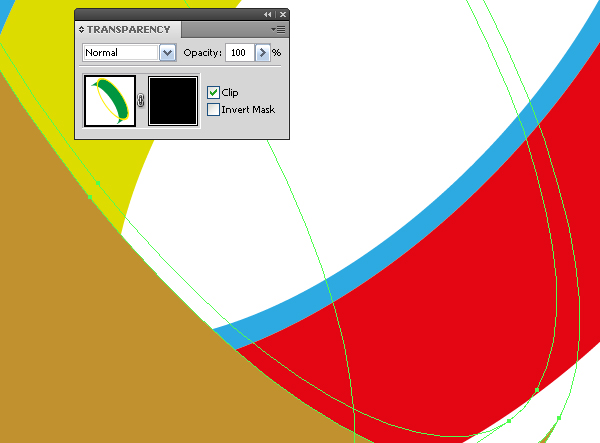600x443 pixels.
Task: Open the Normal blending mode dropdown
Action: [x=168, y=53]
